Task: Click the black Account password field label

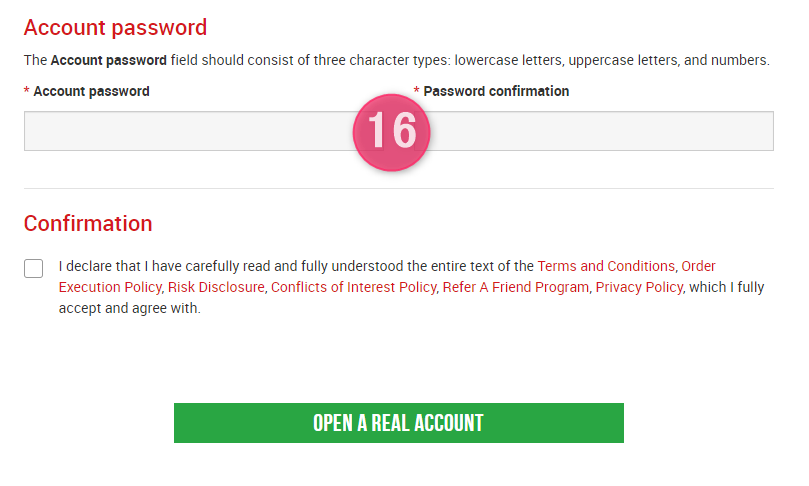Action: [91, 91]
